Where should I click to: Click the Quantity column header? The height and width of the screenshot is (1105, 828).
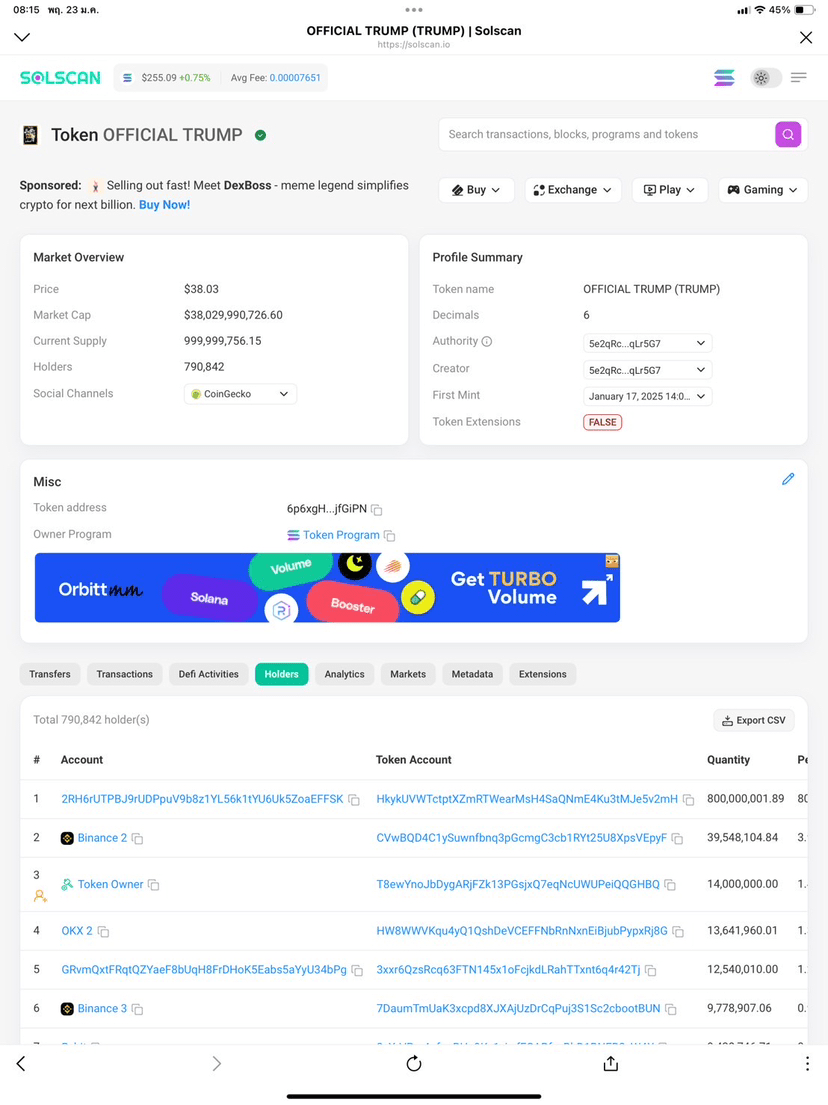click(728, 760)
